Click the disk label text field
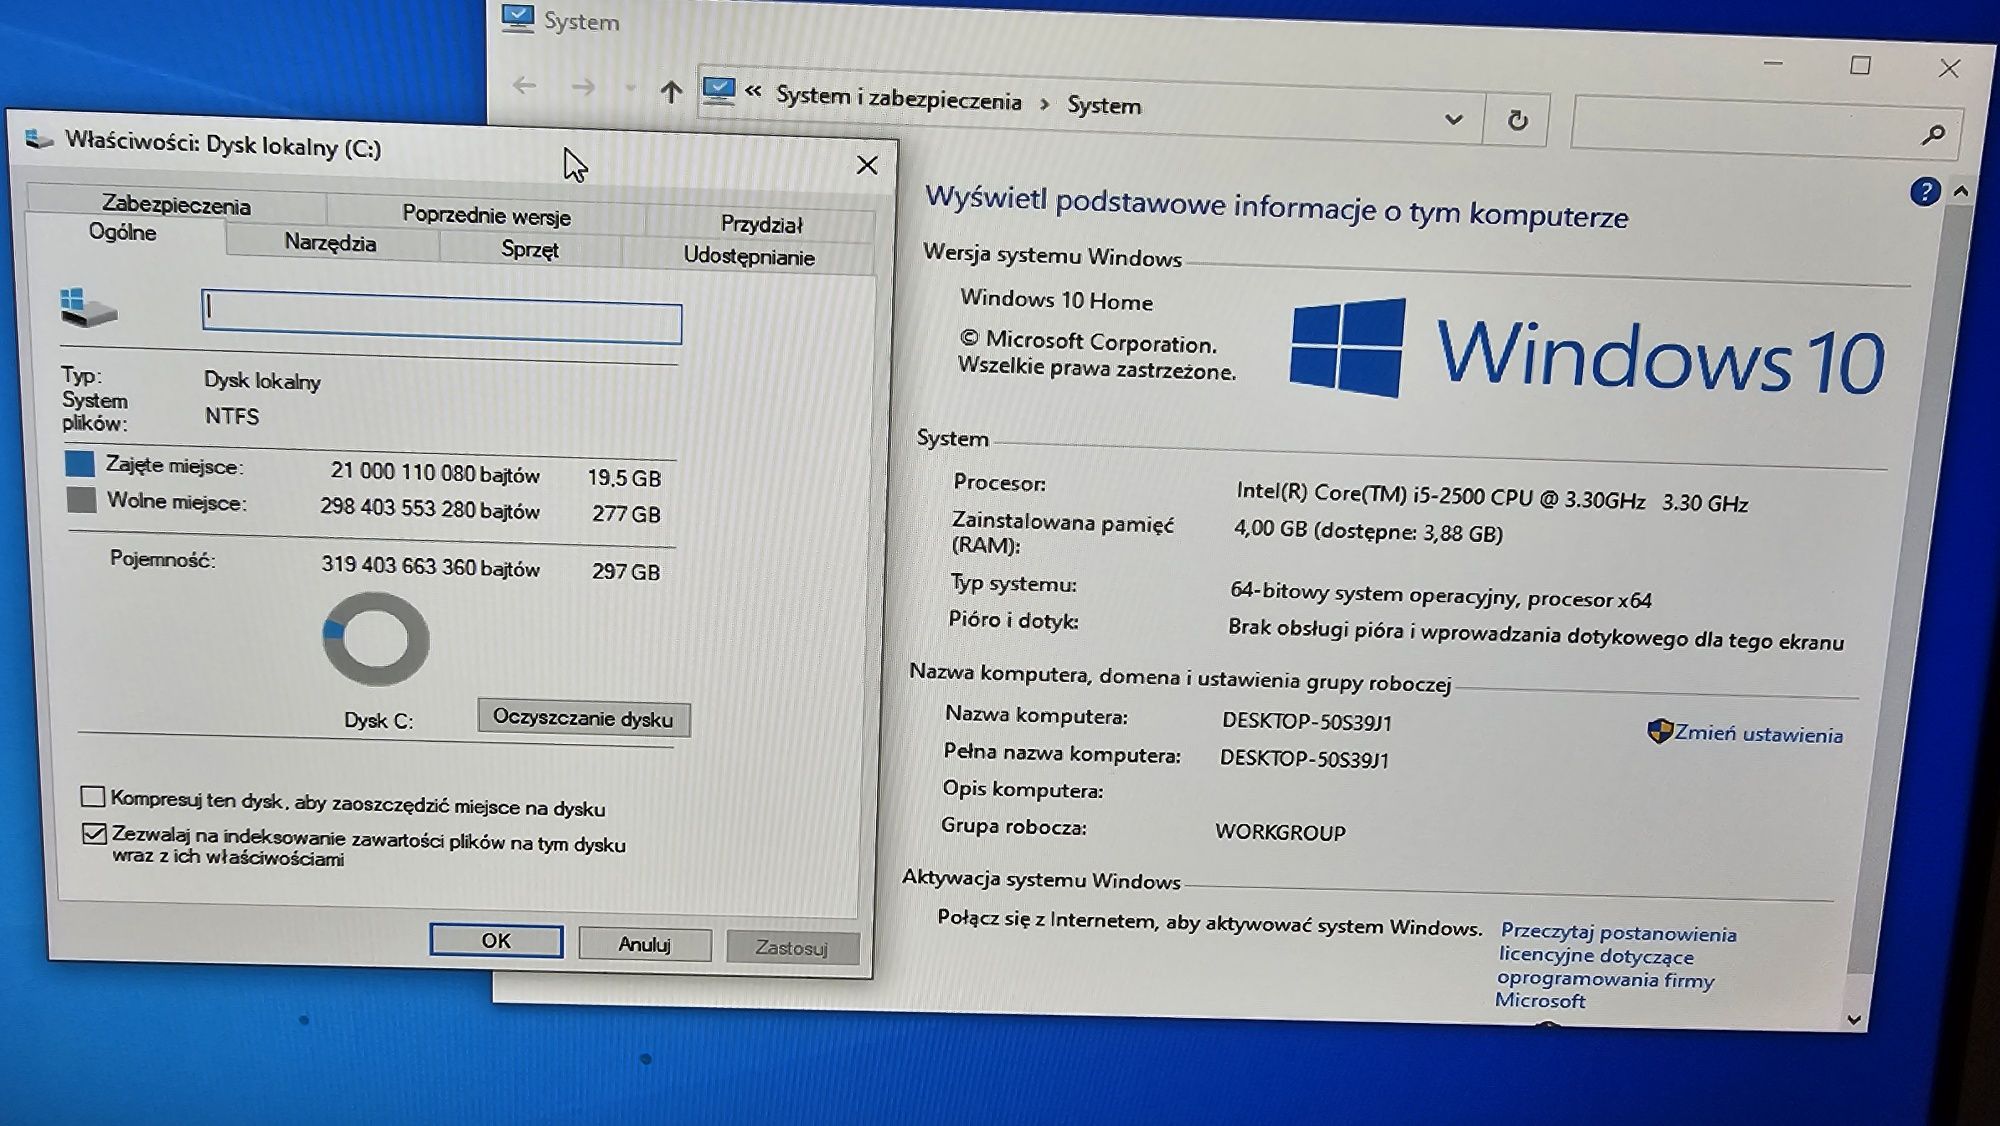Image resolution: width=2000 pixels, height=1126 pixels. coord(441,317)
